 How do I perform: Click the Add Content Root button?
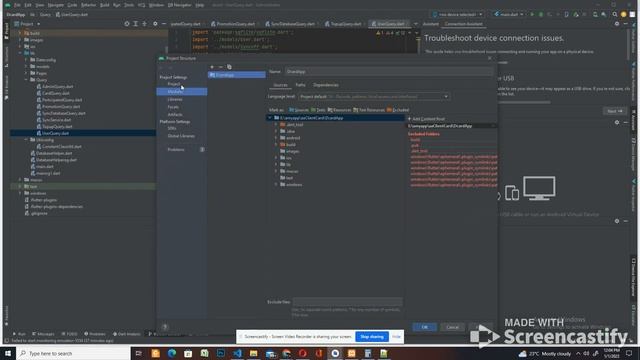(x=426, y=119)
